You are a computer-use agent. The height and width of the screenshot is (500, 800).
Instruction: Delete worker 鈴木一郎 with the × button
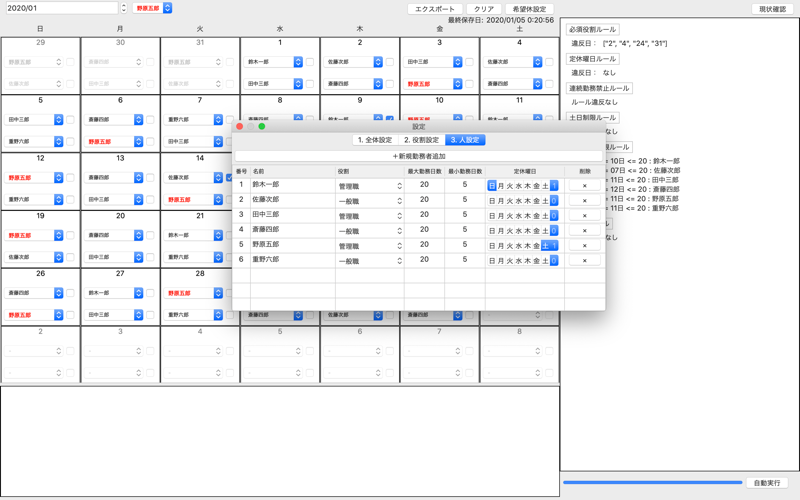[584, 186]
